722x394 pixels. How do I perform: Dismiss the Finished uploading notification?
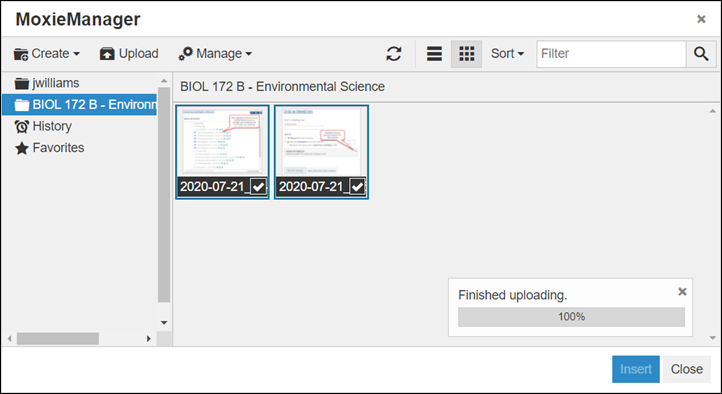tap(682, 291)
